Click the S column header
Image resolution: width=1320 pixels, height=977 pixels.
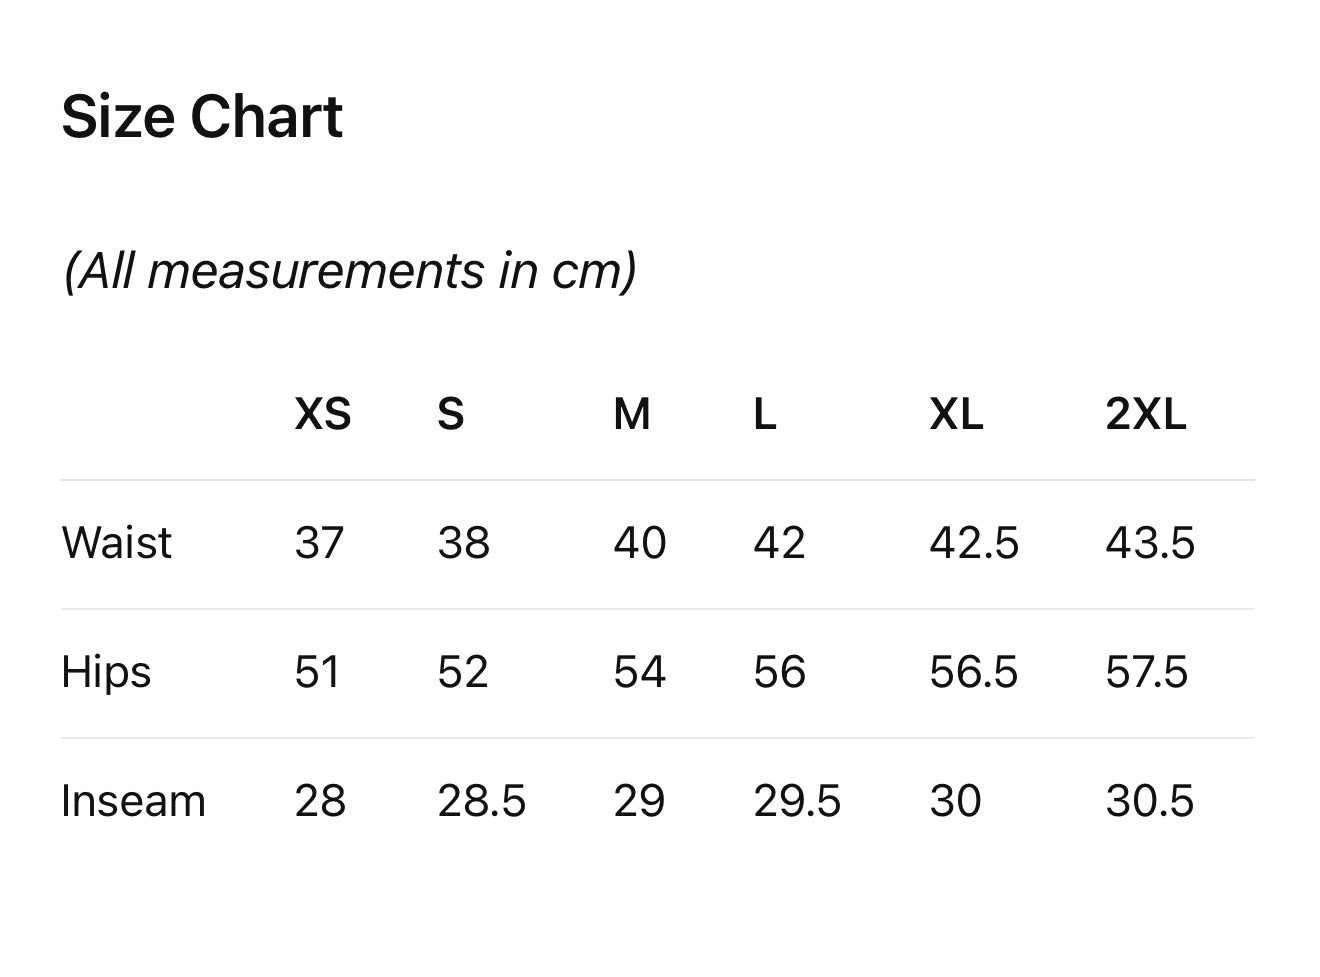(x=451, y=414)
